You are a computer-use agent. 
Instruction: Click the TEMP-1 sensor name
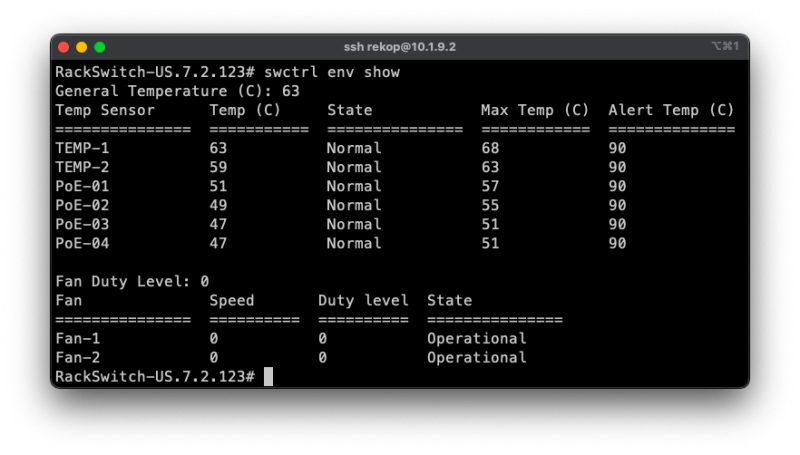pos(82,148)
